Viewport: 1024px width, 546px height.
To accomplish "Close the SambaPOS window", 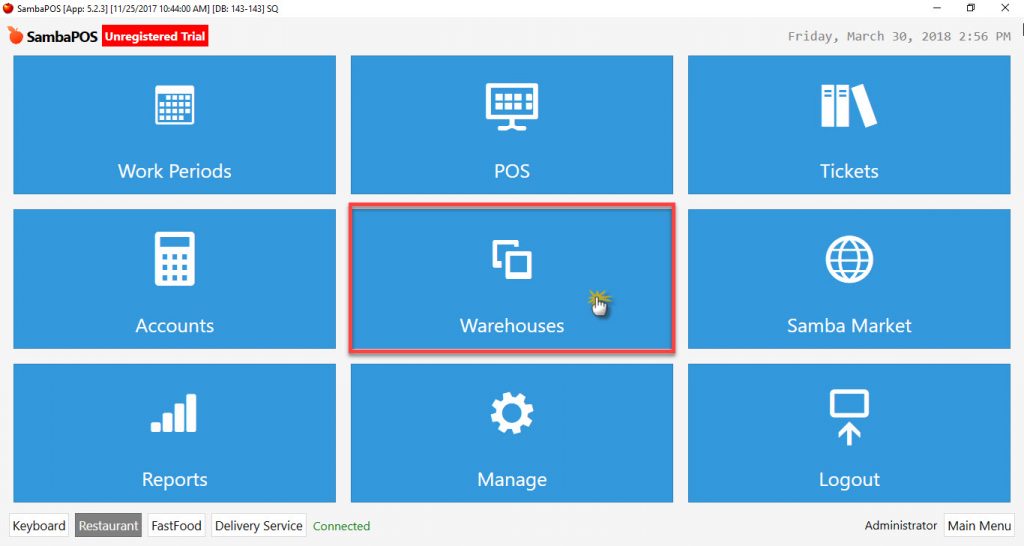I will tap(1005, 8).
